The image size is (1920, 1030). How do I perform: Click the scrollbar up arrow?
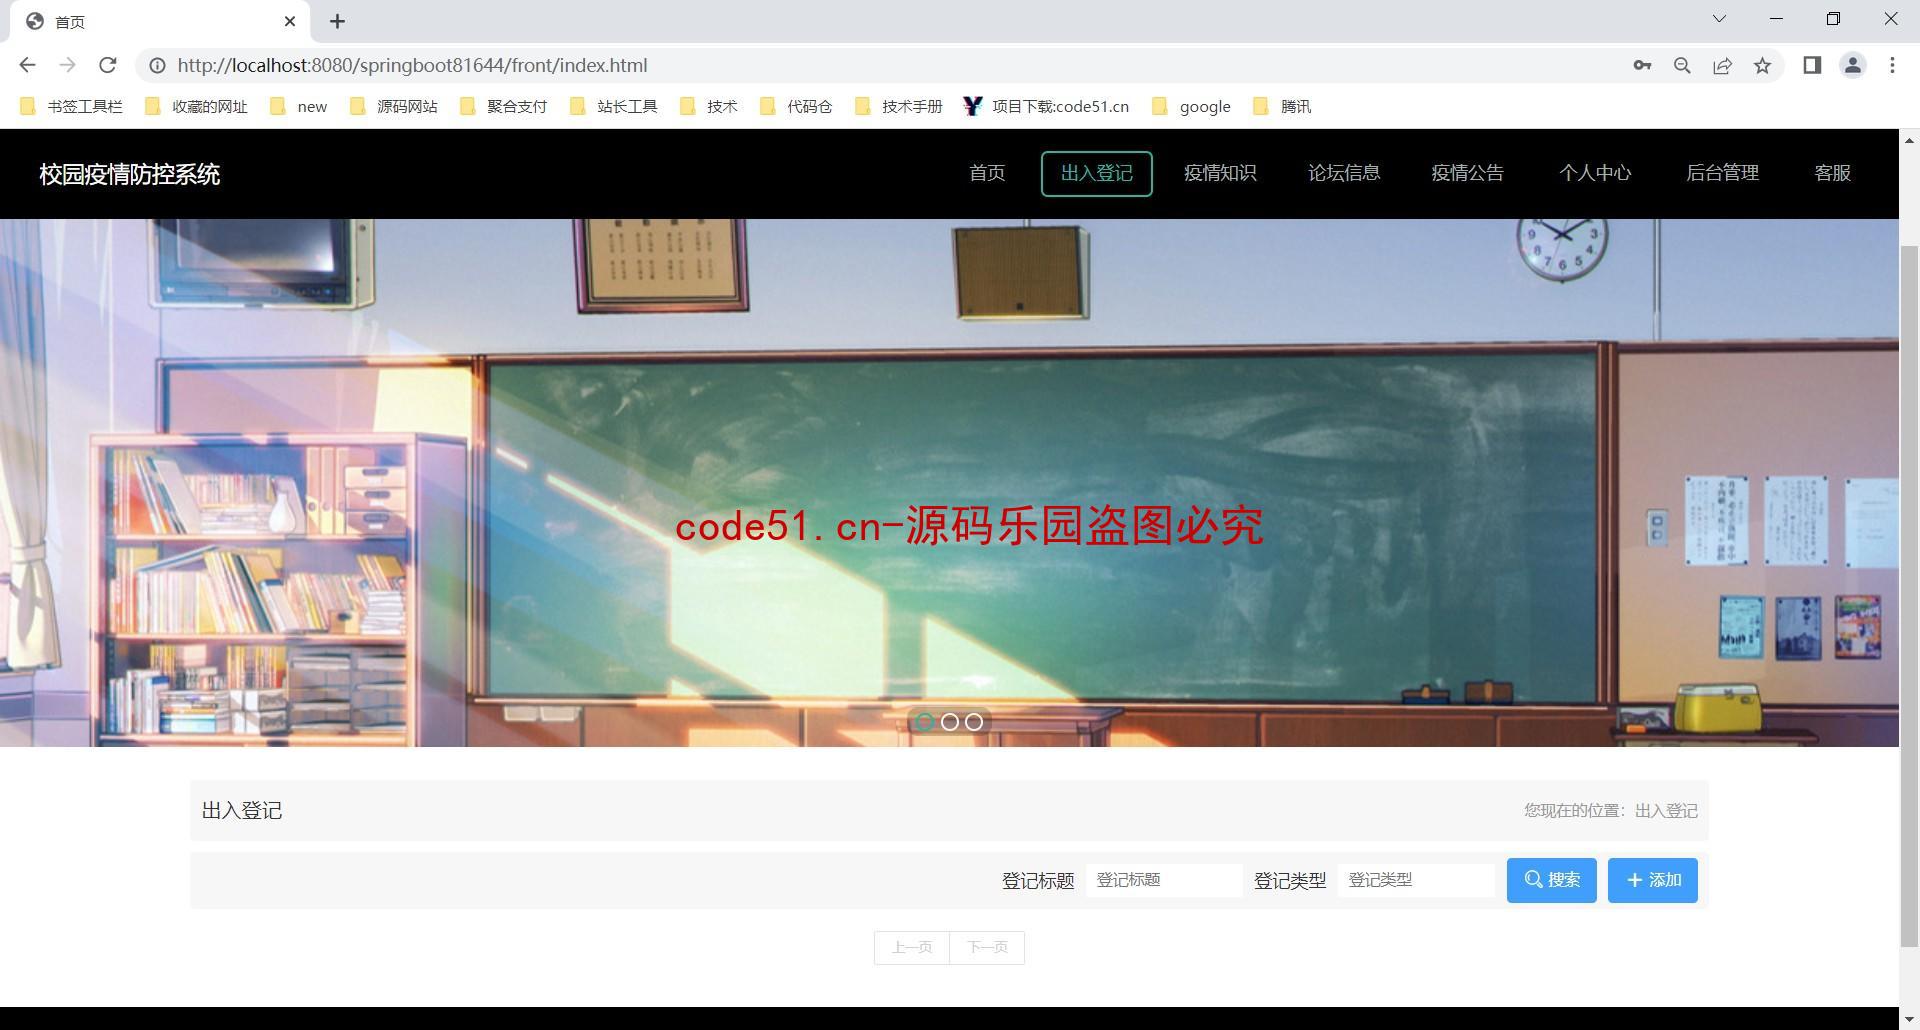(1909, 140)
